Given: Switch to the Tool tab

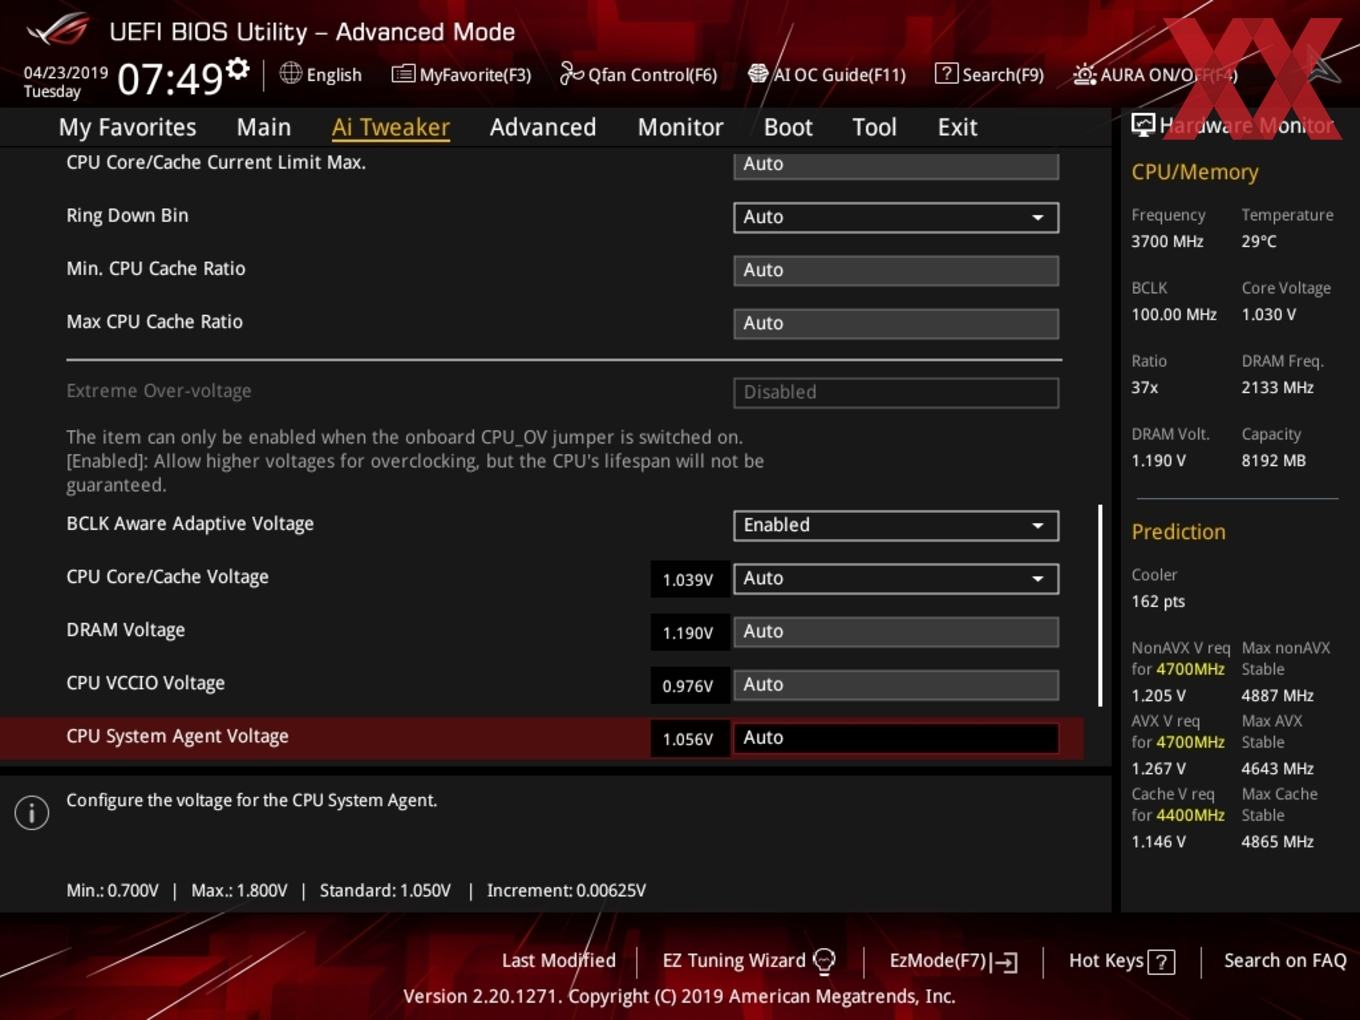Looking at the screenshot, I should pos(874,127).
